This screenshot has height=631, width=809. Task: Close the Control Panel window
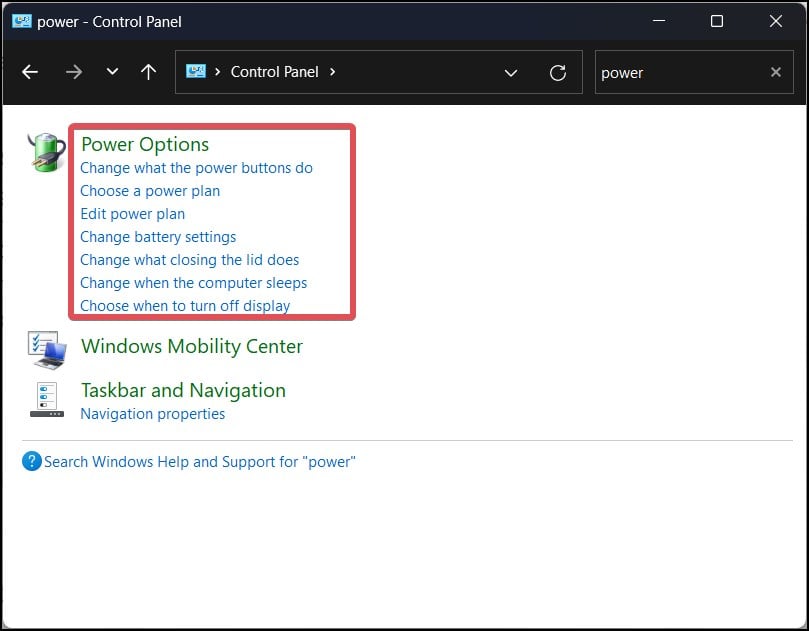(x=775, y=21)
